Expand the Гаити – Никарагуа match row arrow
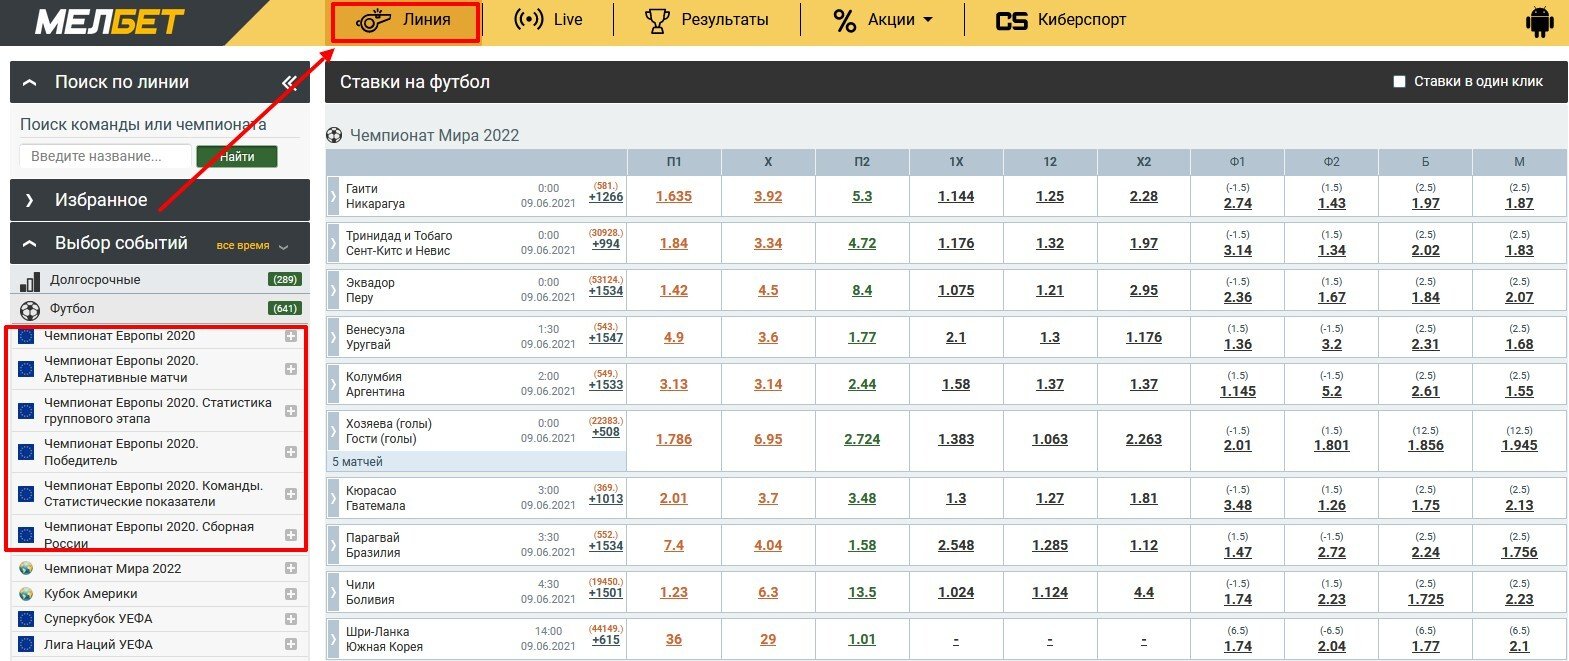Screen dimensions: 1569x661 click(334, 197)
